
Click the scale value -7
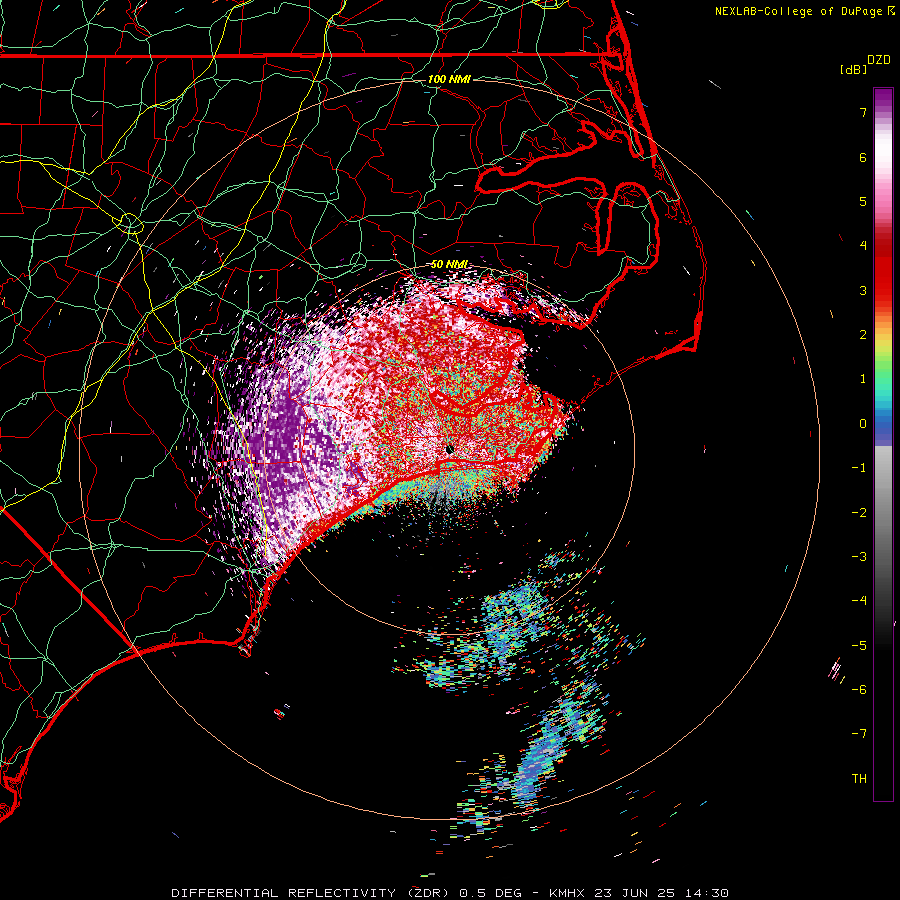point(859,734)
